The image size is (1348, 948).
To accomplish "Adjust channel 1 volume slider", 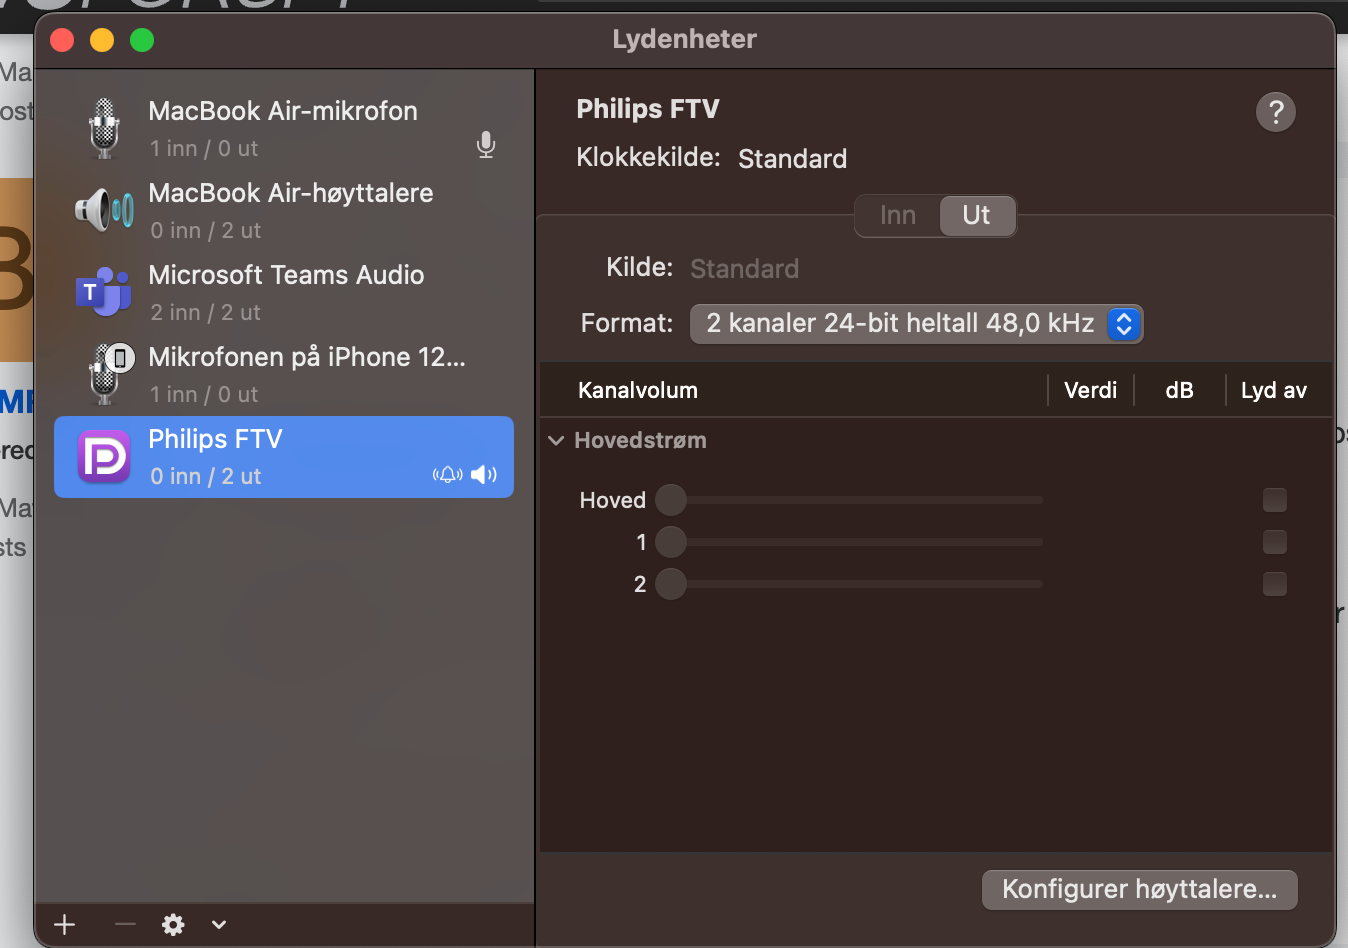I will coord(850,542).
